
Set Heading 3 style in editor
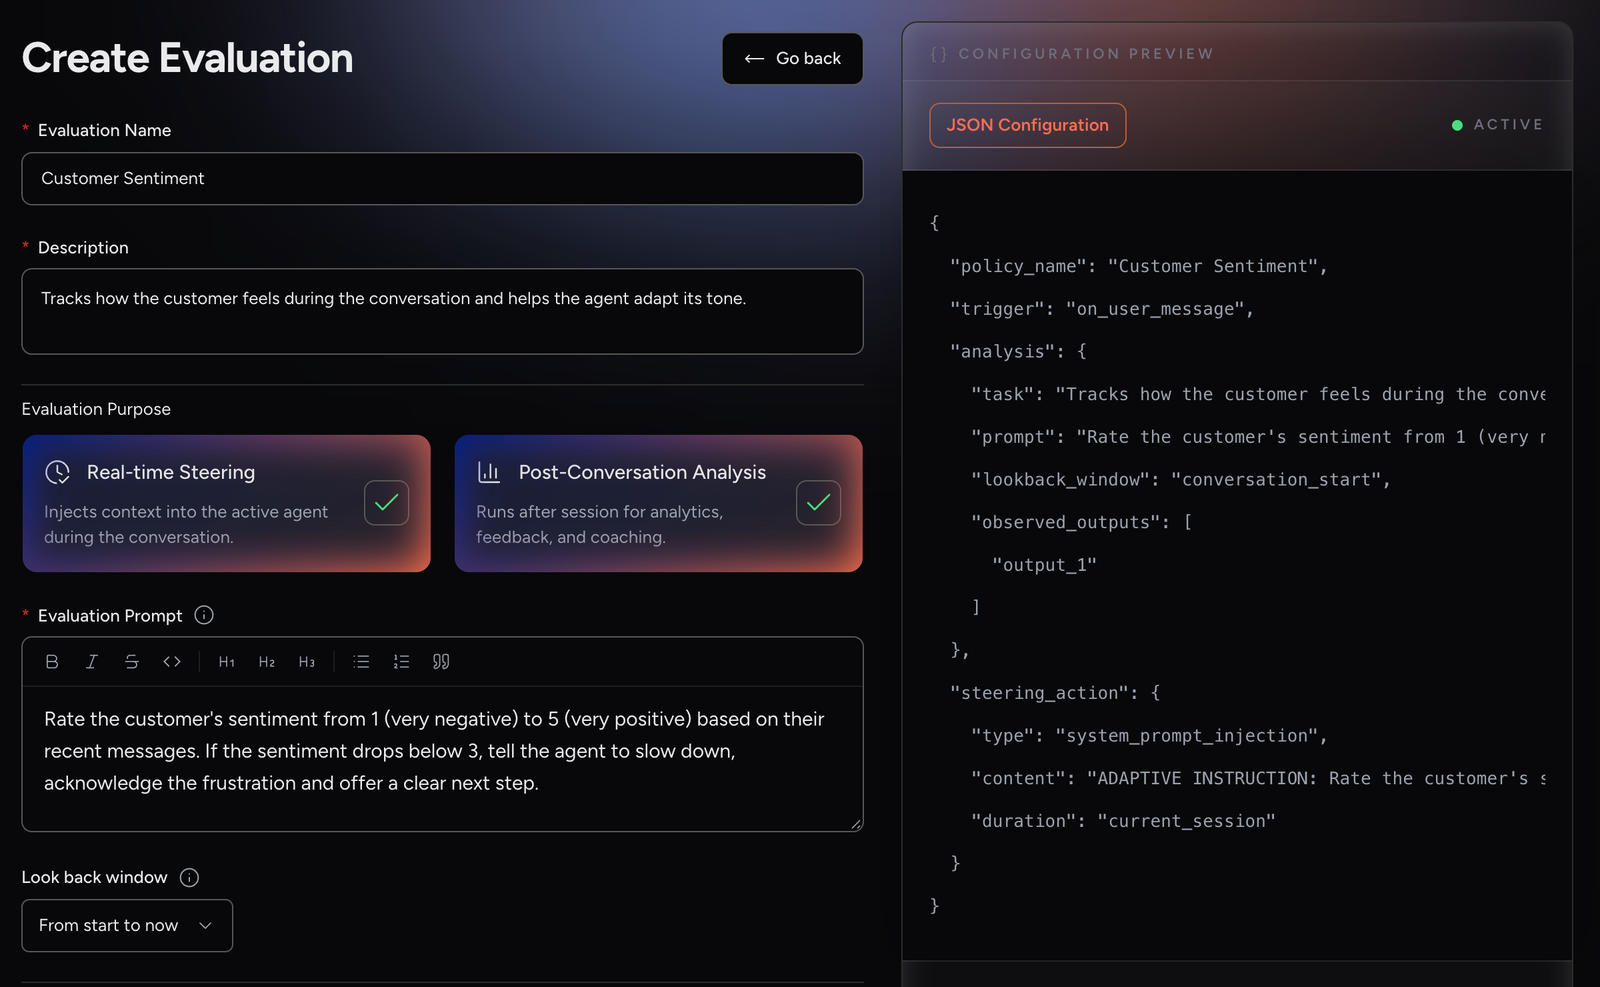[307, 662]
